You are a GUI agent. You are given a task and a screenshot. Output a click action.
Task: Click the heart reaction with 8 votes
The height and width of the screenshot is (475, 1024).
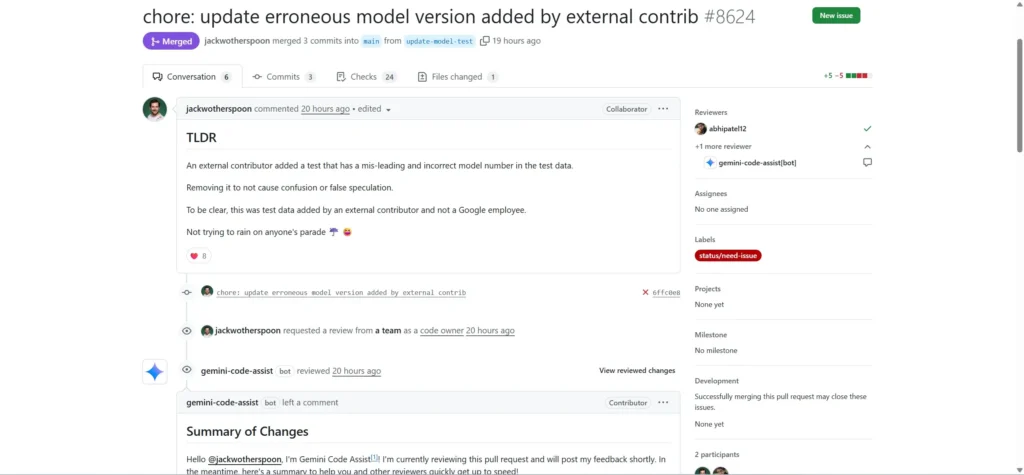coord(198,256)
